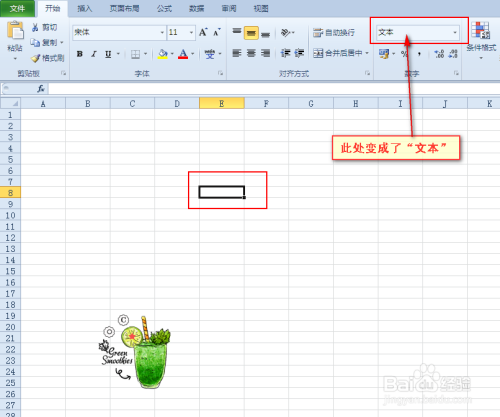Expand underline style arrow

click(118, 54)
